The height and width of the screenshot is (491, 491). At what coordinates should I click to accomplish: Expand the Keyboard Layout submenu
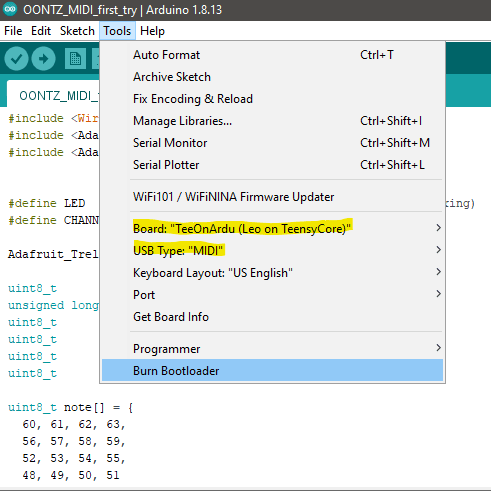point(272,273)
